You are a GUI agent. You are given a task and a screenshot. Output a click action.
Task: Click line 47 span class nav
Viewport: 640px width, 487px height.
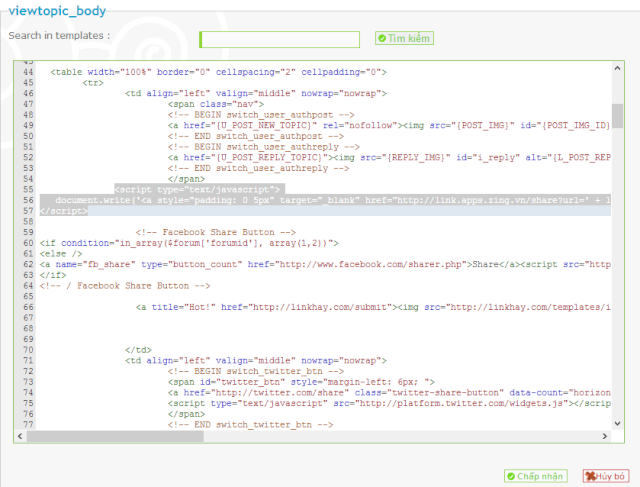click(x=216, y=104)
